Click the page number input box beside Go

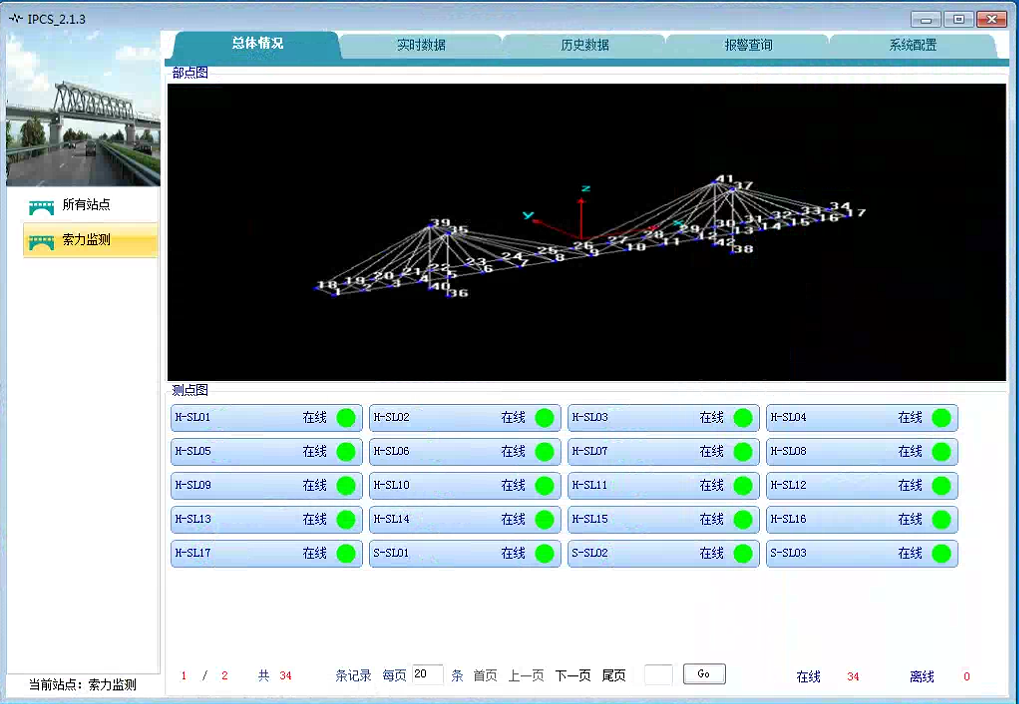coord(658,675)
